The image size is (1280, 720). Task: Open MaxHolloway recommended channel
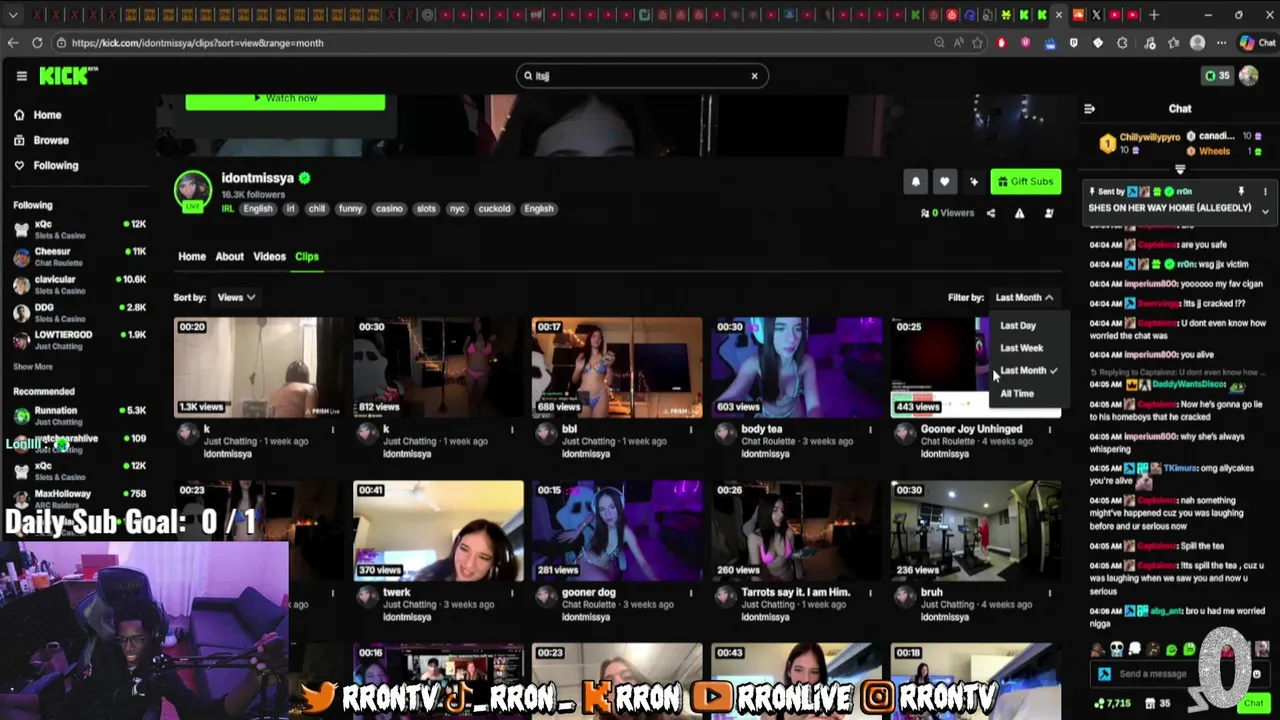tap(80, 498)
